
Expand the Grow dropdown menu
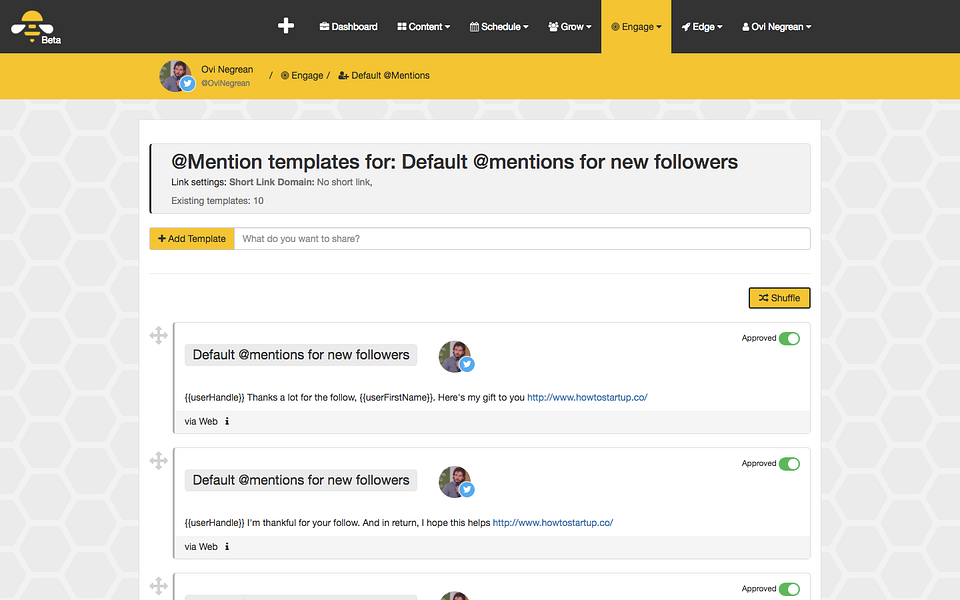click(570, 26)
